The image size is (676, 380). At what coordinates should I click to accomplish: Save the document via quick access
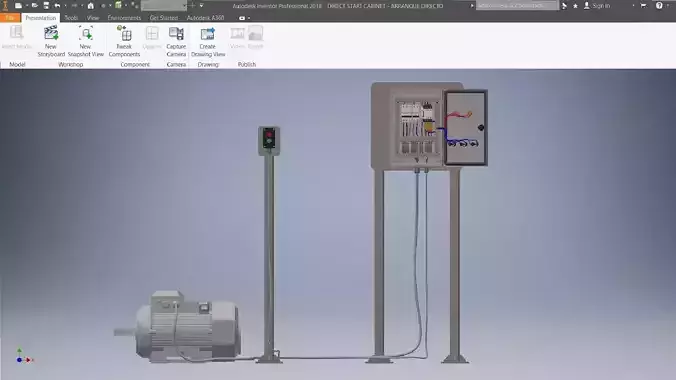(46, 6)
